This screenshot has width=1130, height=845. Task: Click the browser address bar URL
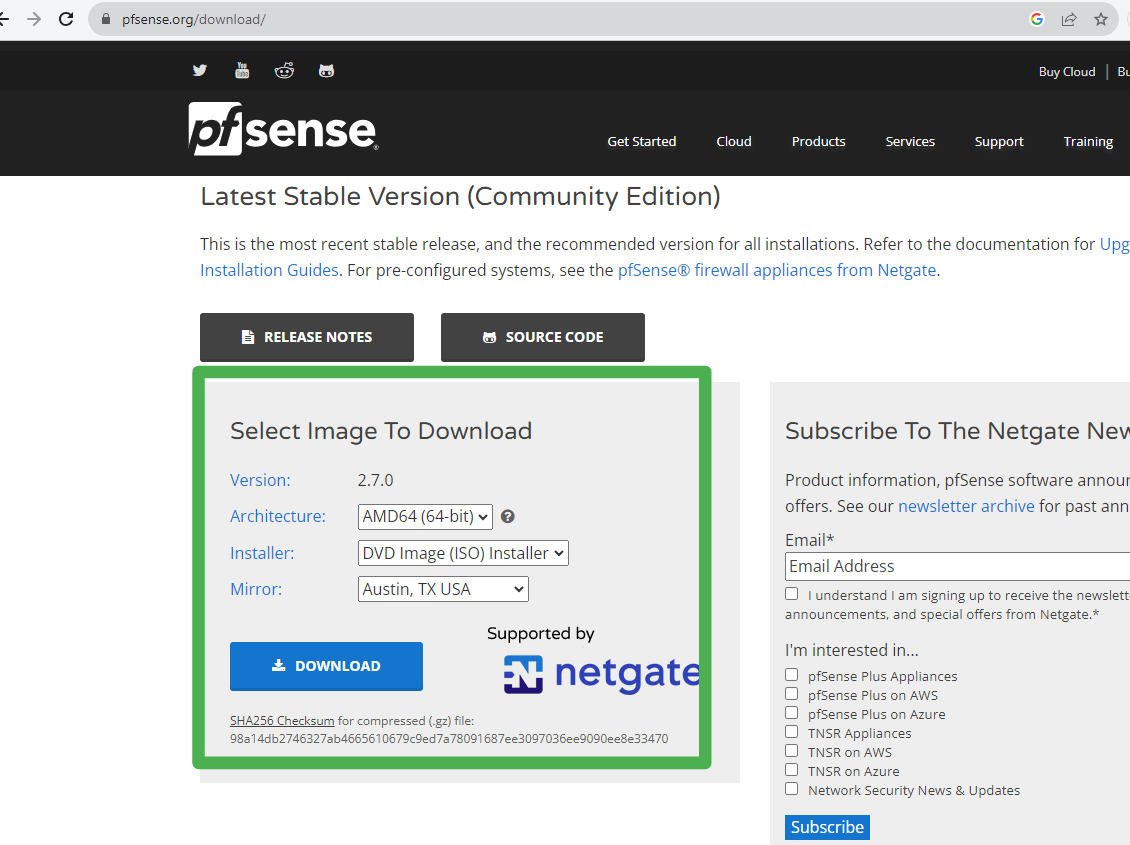tap(194, 19)
